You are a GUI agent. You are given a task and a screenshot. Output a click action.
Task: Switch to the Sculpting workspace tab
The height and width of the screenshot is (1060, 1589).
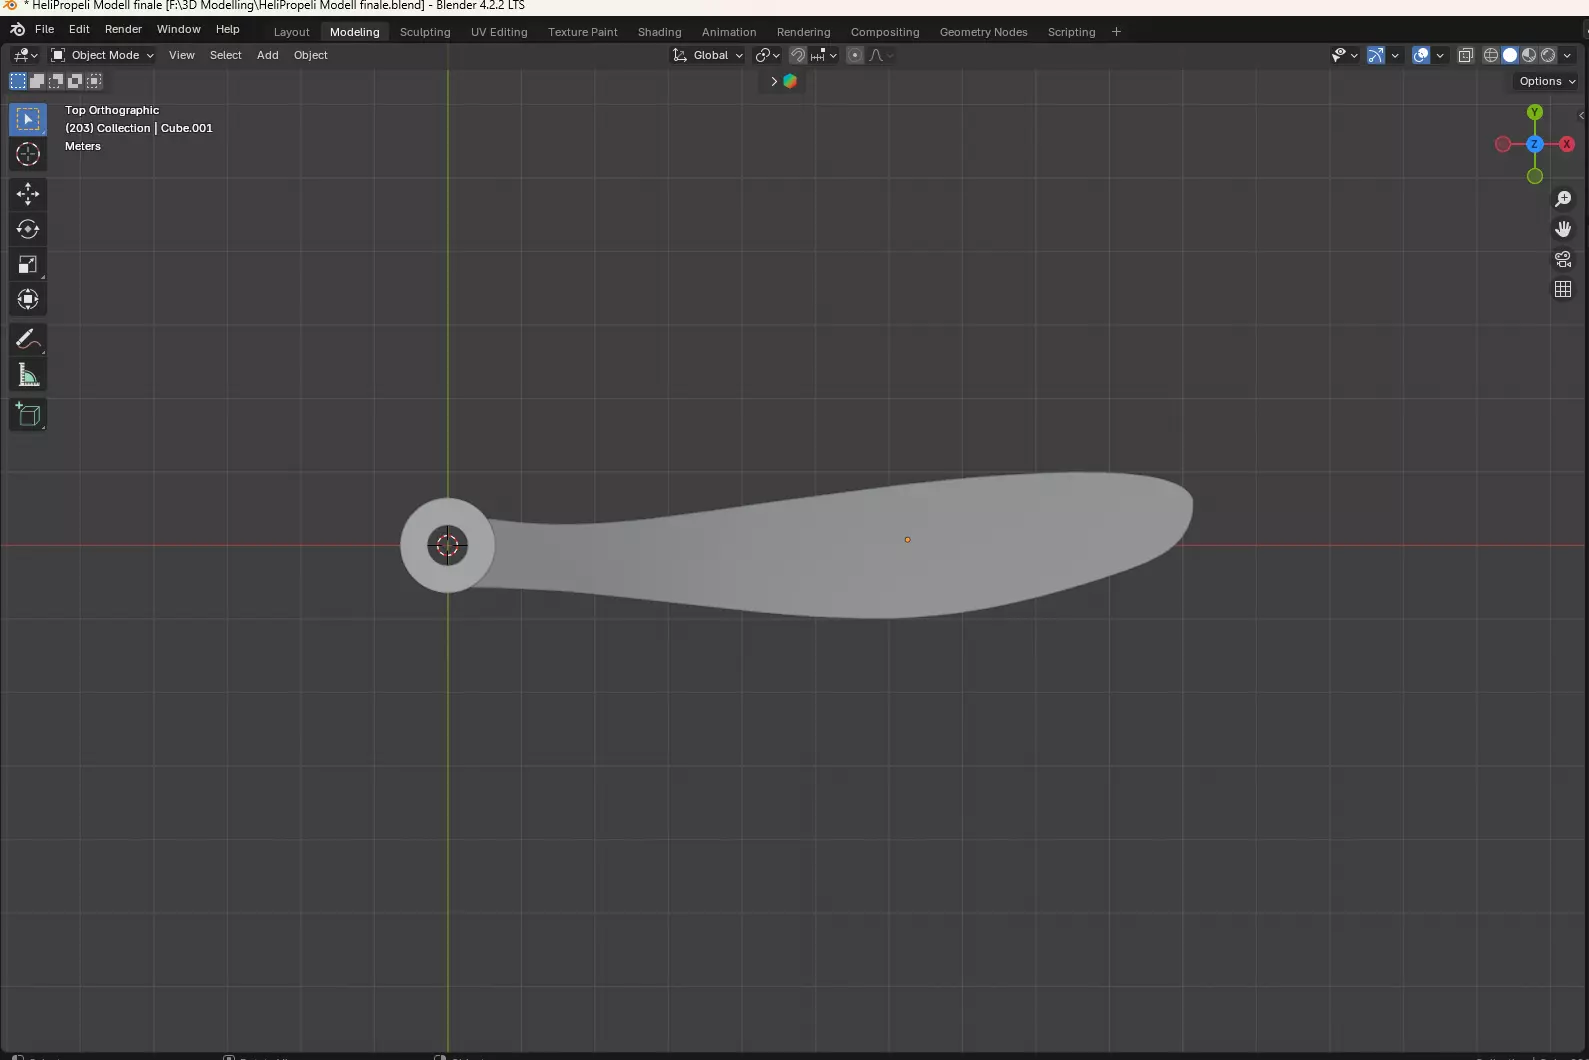[425, 32]
